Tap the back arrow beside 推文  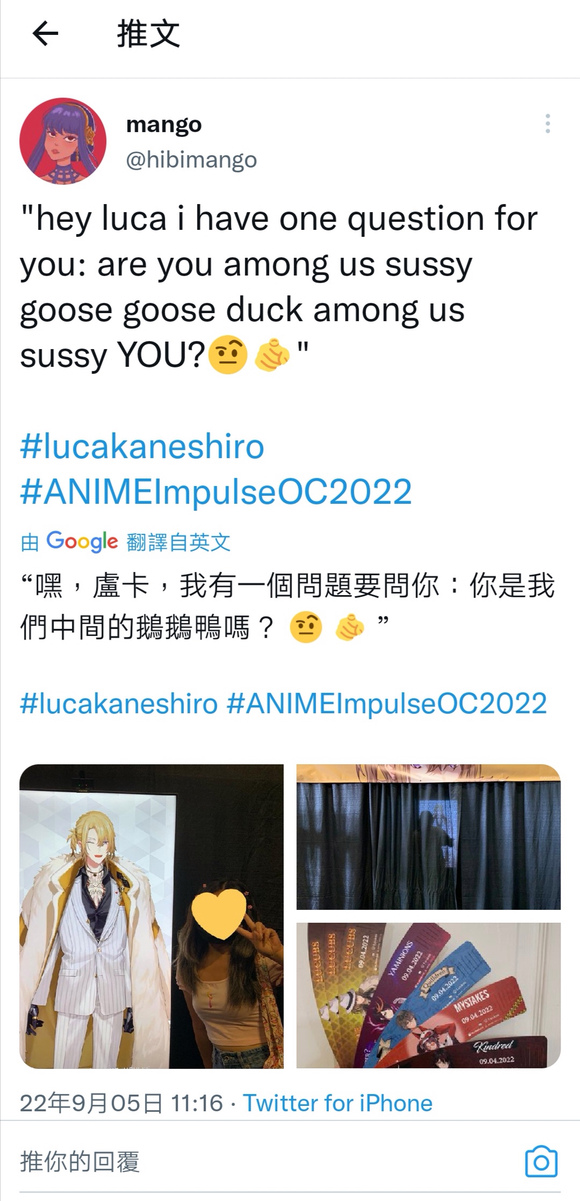pyautogui.click(x=45, y=34)
